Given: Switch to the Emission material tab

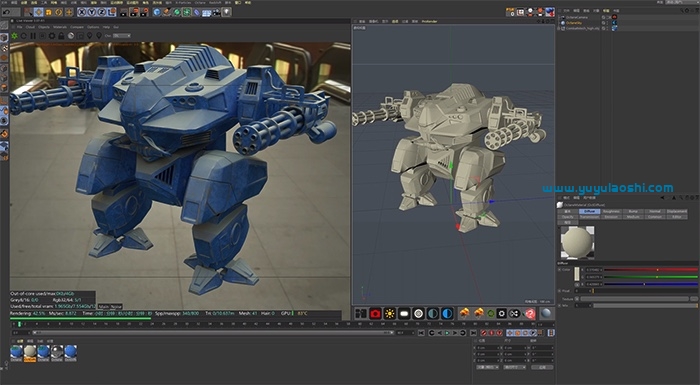Looking at the screenshot, I should click(611, 217).
